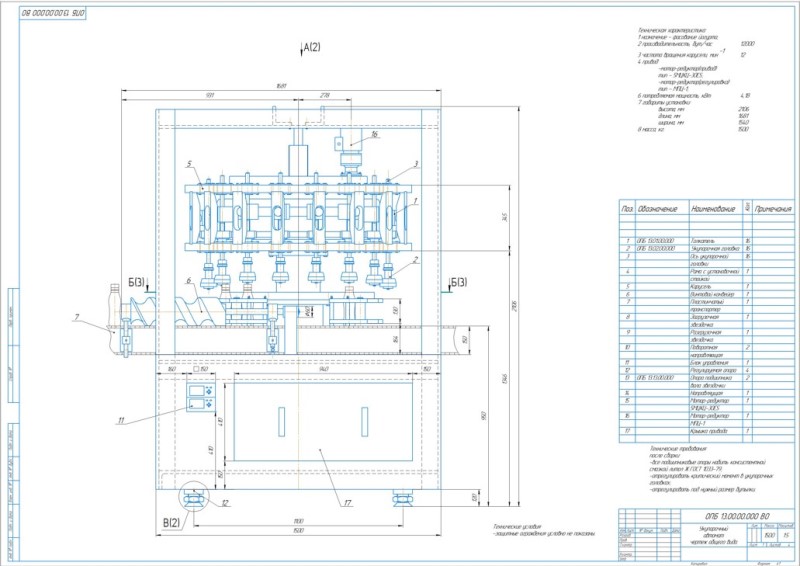Screen dimensions: 800x566
Task: Click leader callout 7 by the left conveyor
Action: coord(77,317)
